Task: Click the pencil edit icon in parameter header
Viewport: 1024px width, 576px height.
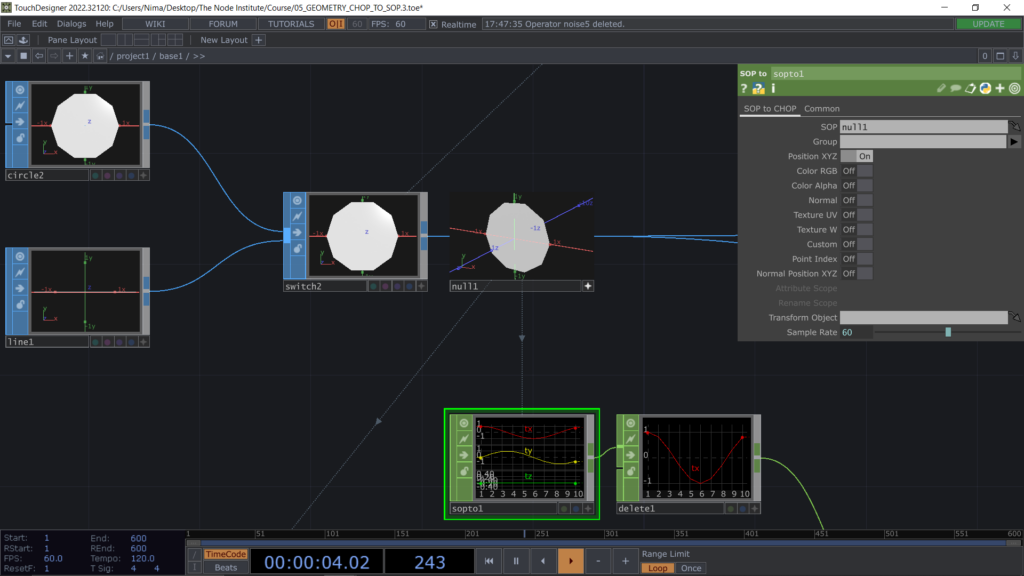Action: (x=941, y=88)
